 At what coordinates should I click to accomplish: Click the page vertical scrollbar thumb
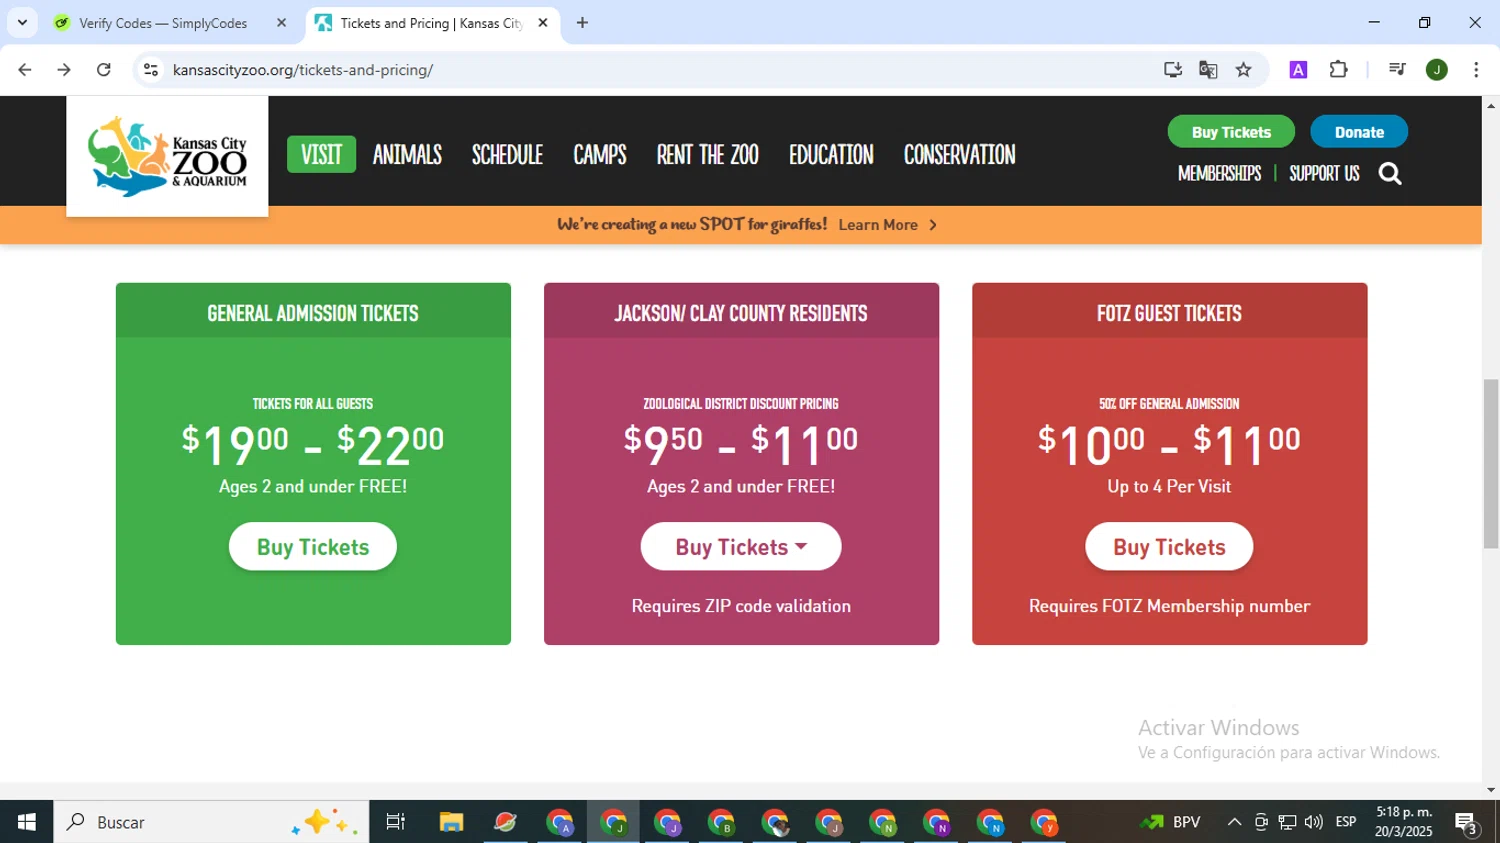(1491, 464)
